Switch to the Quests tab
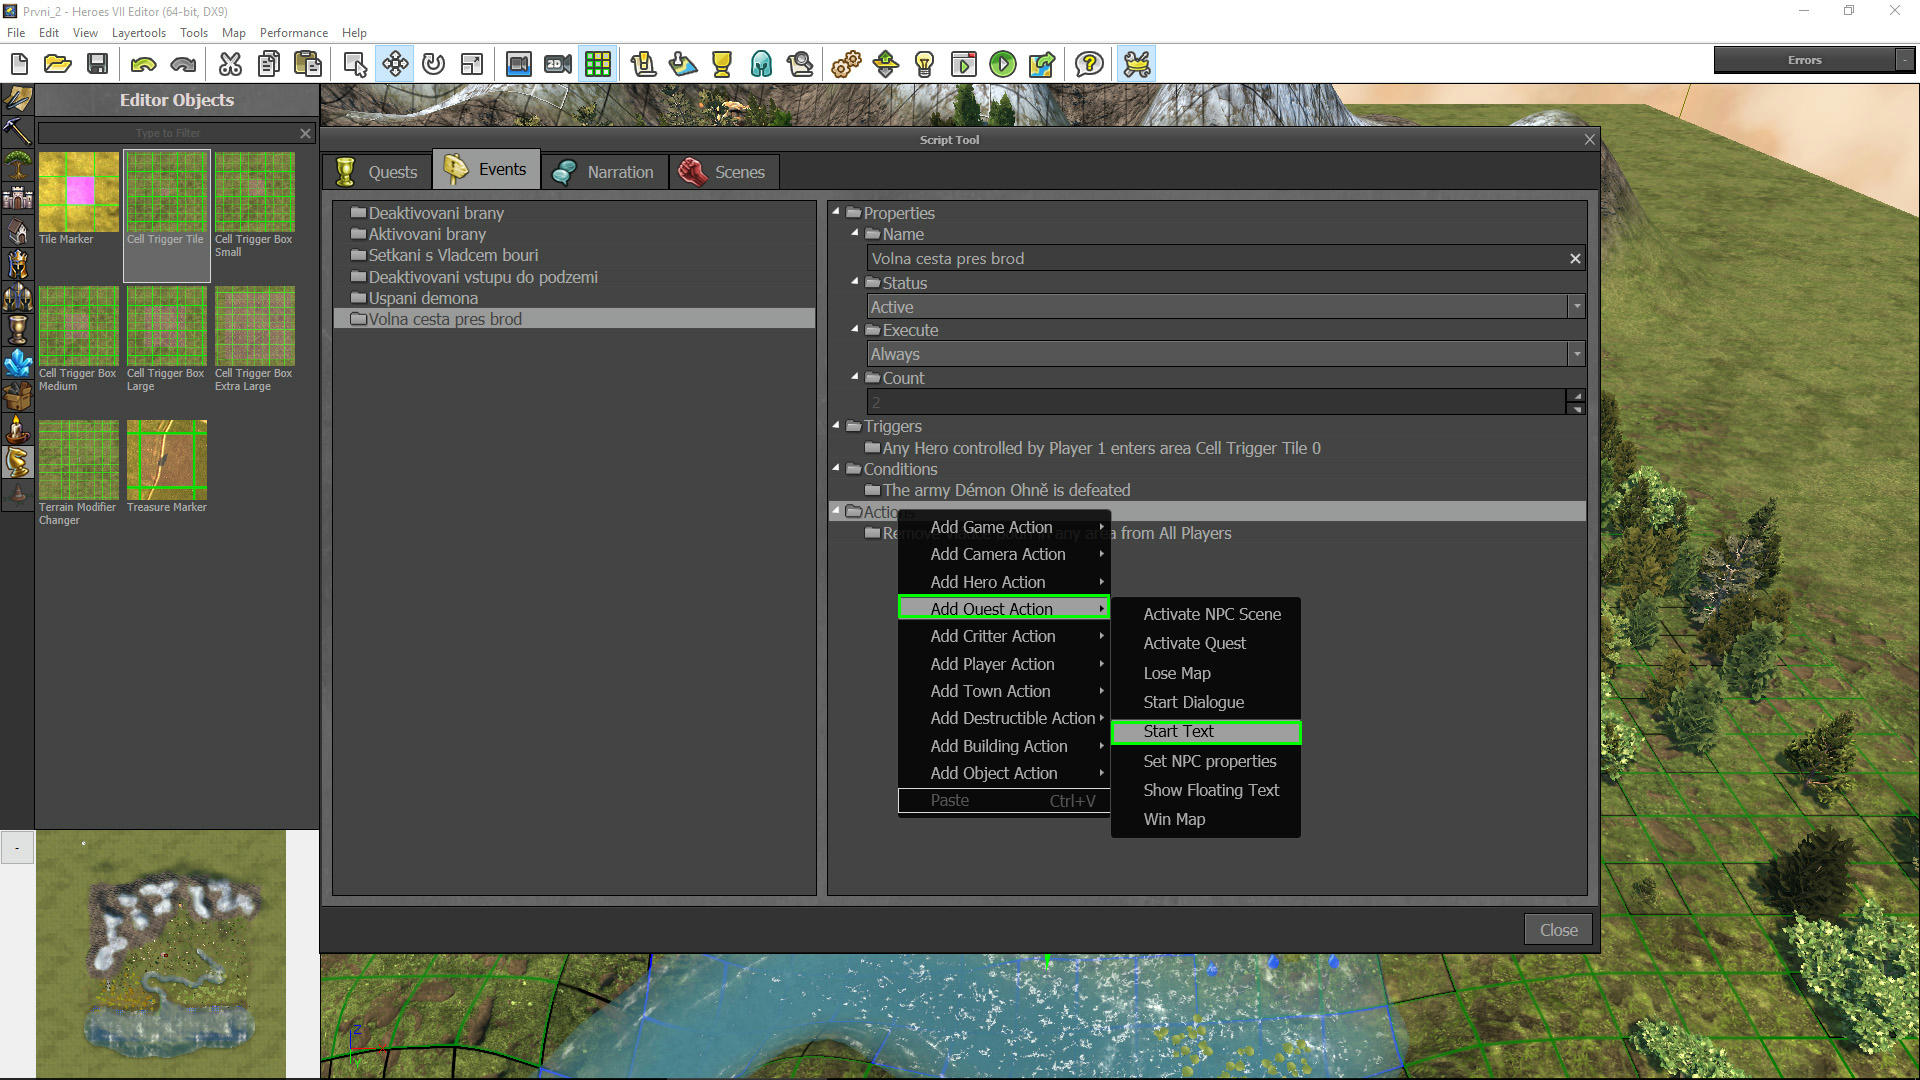Screen dimensions: 1920x1080 point(378,171)
